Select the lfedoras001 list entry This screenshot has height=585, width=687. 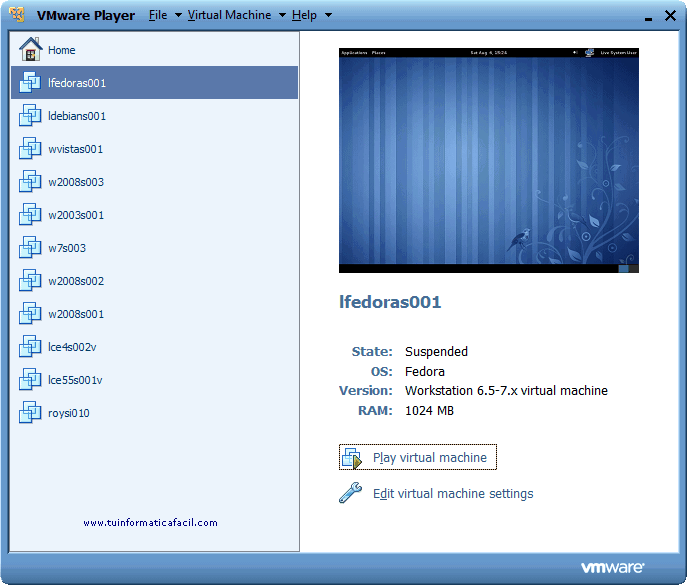[x=154, y=82]
